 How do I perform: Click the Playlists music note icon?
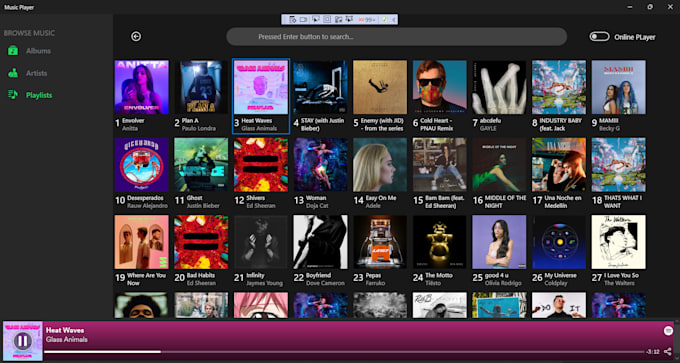pos(13,95)
